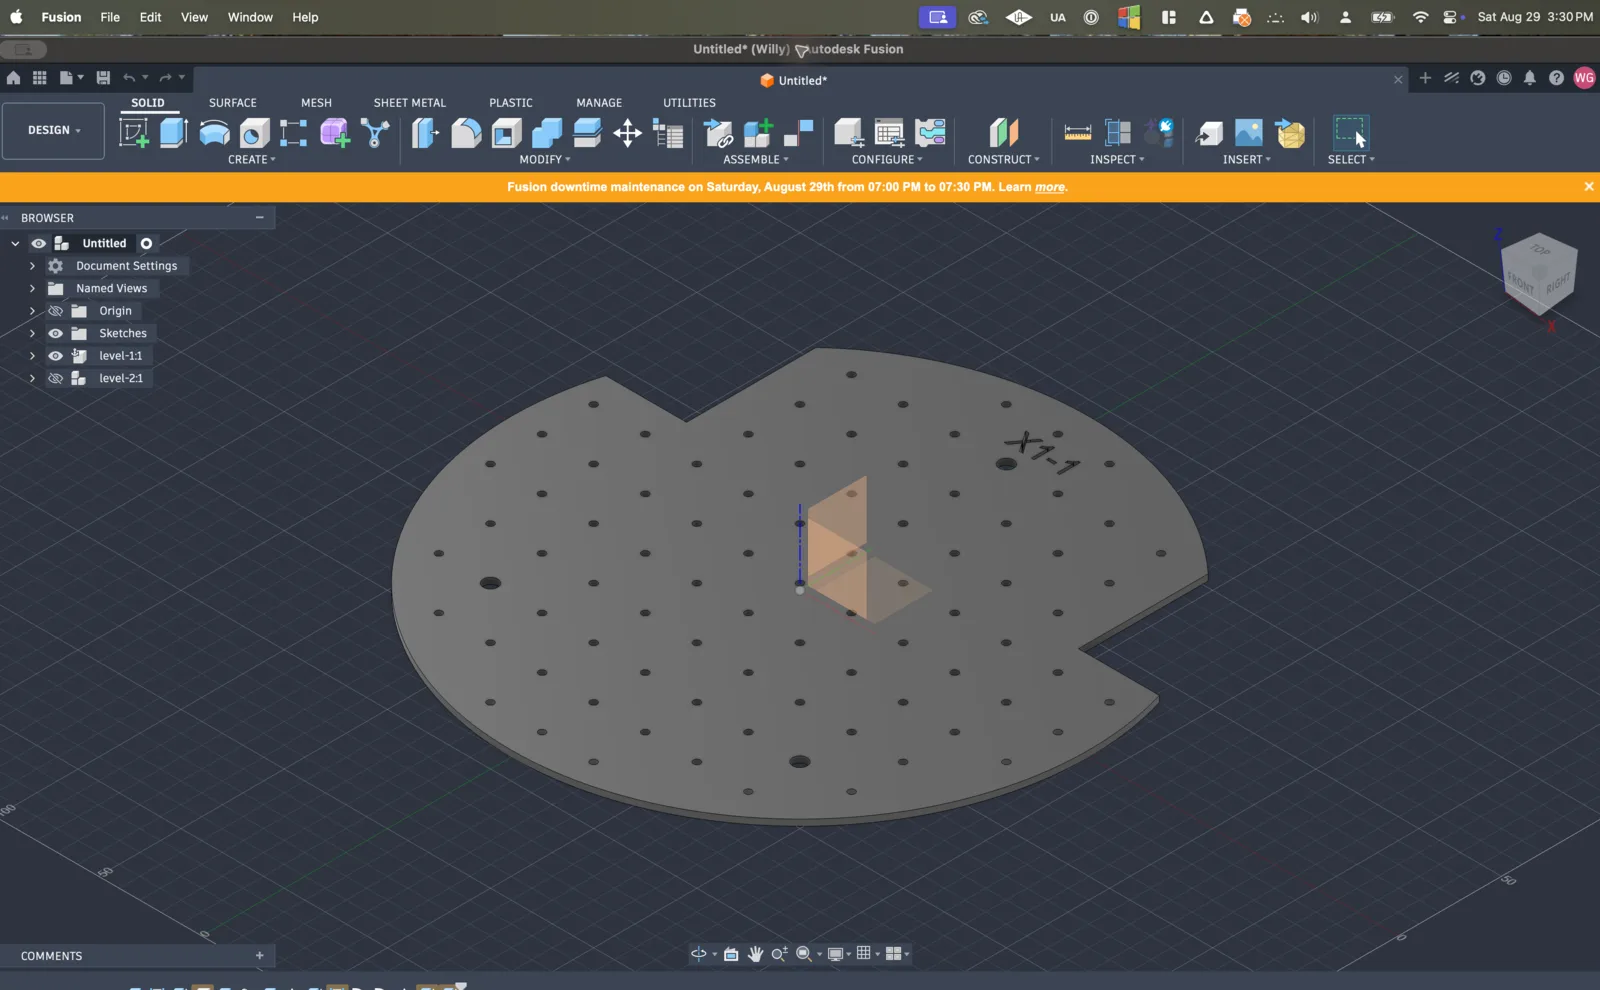Viewport: 1600px width, 990px height.
Task: Click the configuration rules icon
Action: point(930,132)
